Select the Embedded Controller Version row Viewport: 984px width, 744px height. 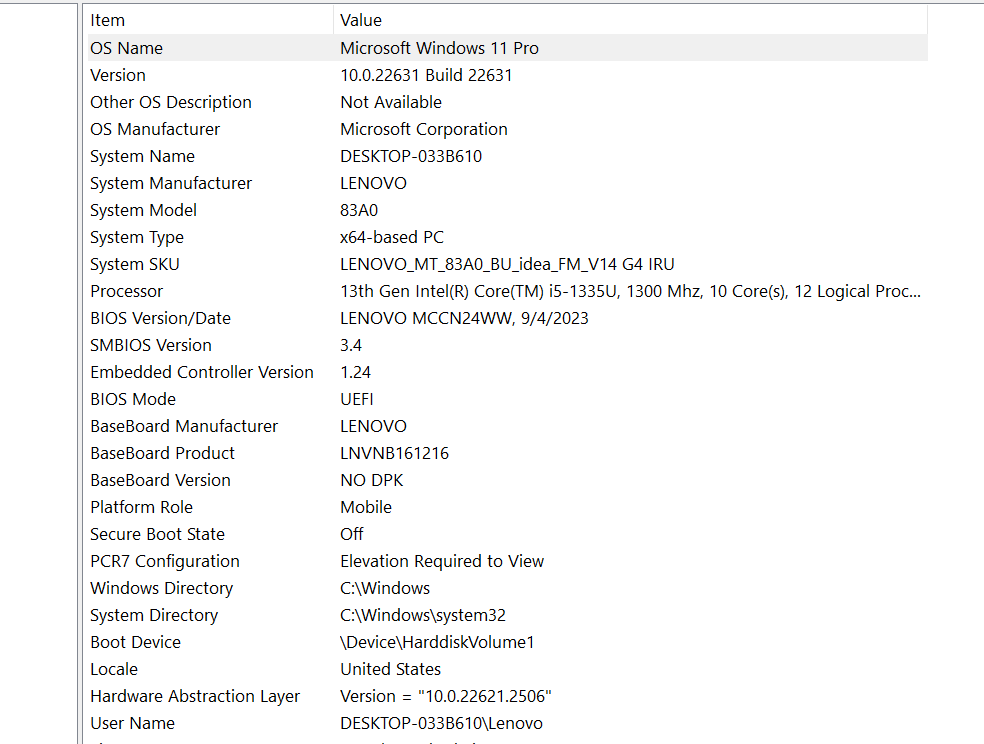tap(202, 372)
